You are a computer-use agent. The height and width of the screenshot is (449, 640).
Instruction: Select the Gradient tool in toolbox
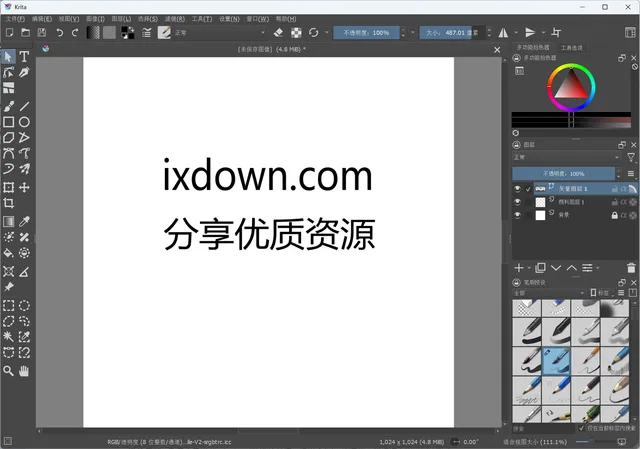pyautogui.click(x=9, y=221)
